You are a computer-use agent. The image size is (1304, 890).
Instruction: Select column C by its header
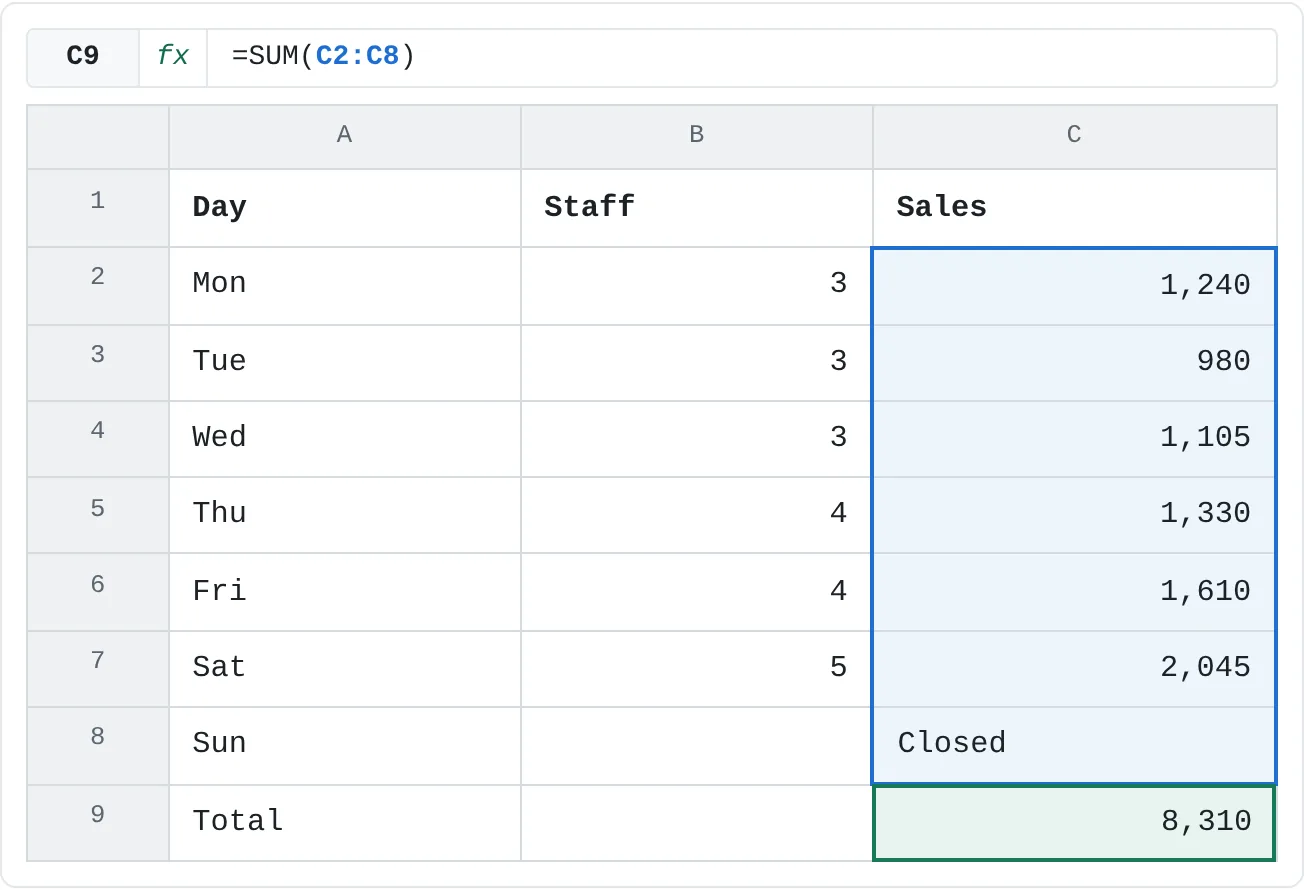(1075, 137)
